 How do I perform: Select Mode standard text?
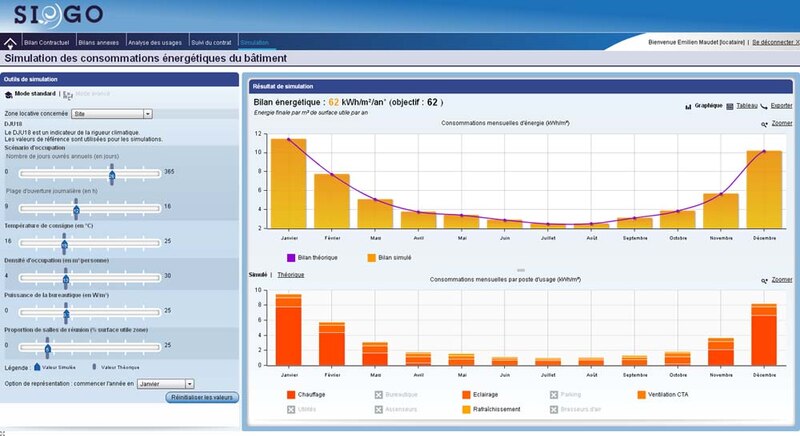tap(35, 94)
